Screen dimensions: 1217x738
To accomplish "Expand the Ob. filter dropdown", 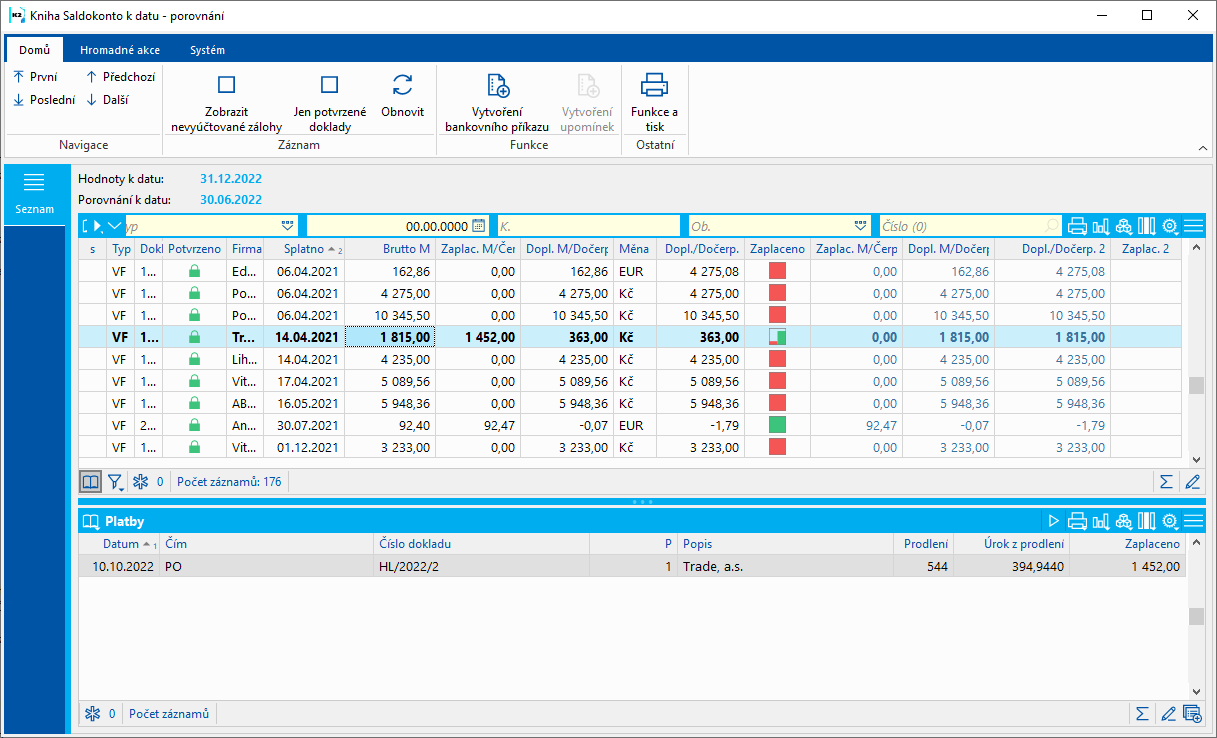I will point(860,226).
